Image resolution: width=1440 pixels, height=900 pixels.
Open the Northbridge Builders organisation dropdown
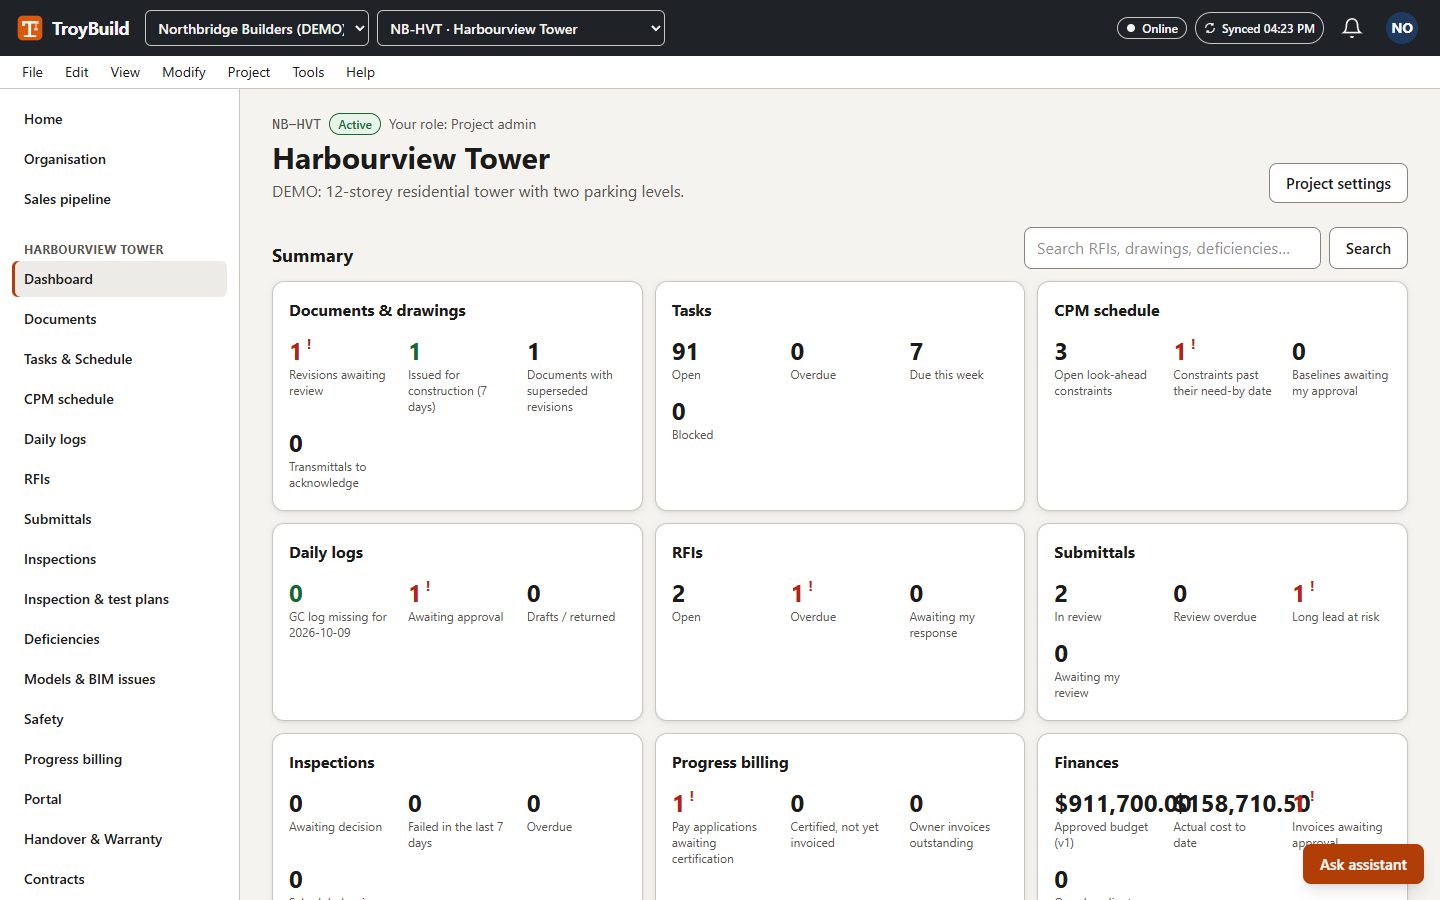pos(257,28)
